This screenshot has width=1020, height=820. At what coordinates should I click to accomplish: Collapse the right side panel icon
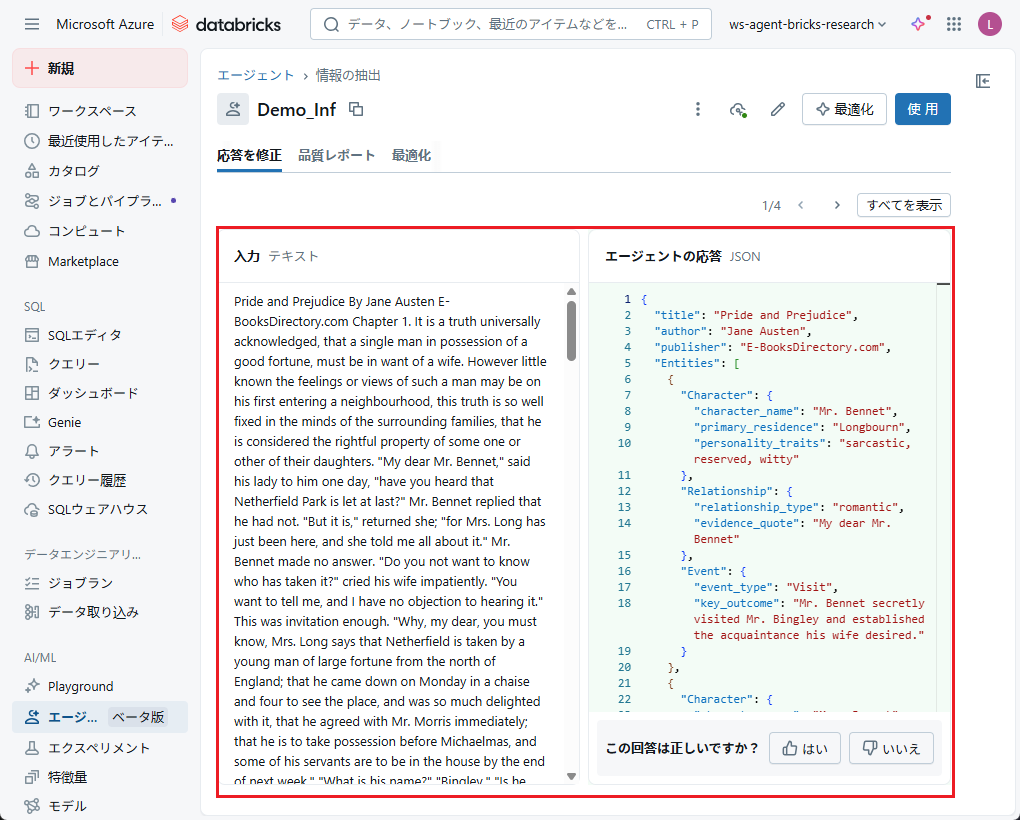tap(983, 81)
